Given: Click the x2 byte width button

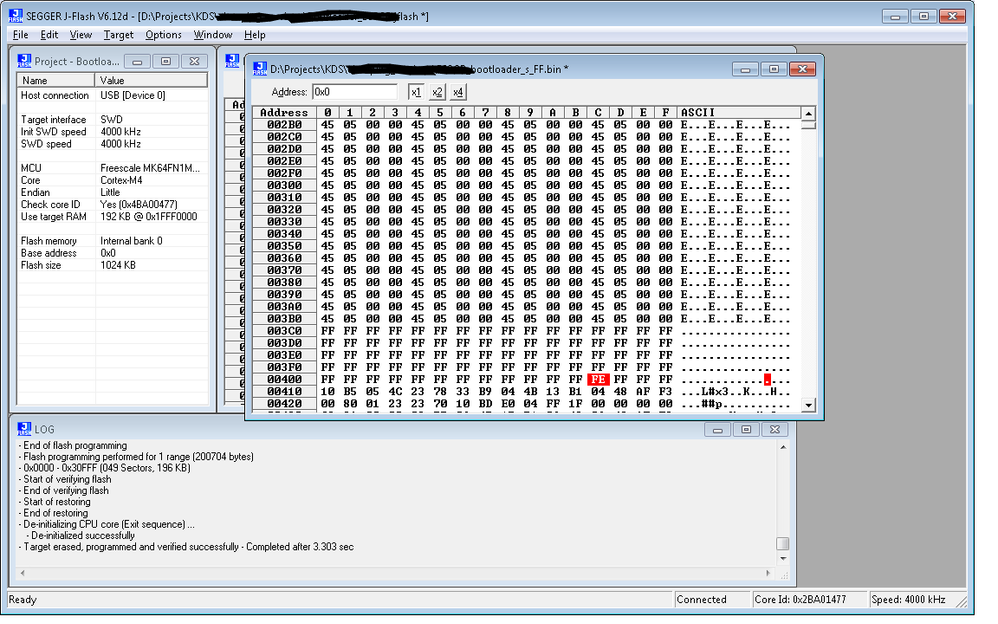Looking at the screenshot, I should click(437, 92).
